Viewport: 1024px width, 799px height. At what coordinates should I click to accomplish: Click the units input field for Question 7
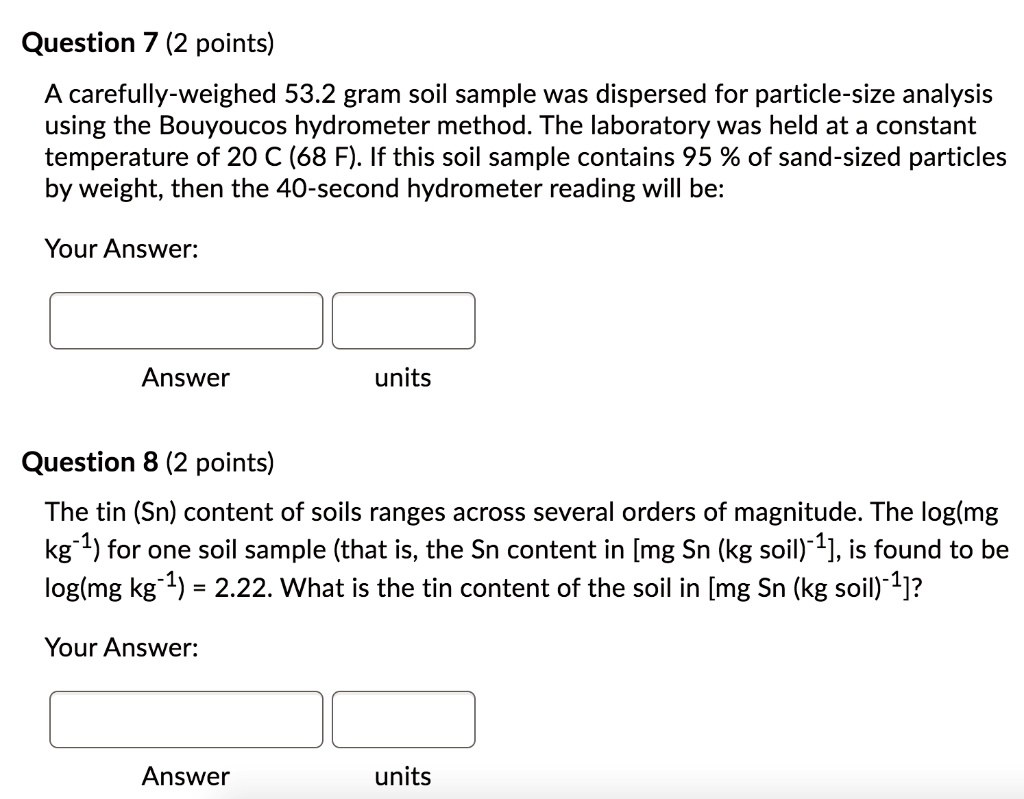[404, 320]
